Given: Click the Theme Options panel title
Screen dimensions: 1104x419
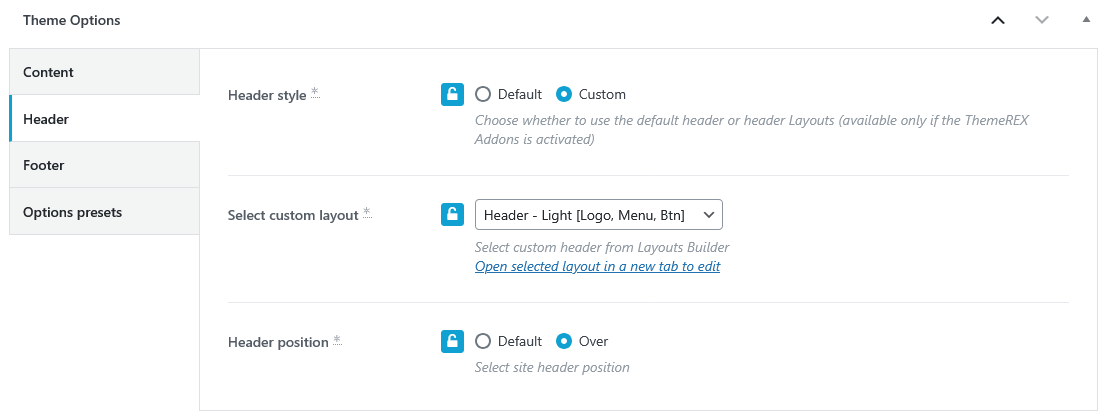Looking at the screenshot, I should click(72, 20).
